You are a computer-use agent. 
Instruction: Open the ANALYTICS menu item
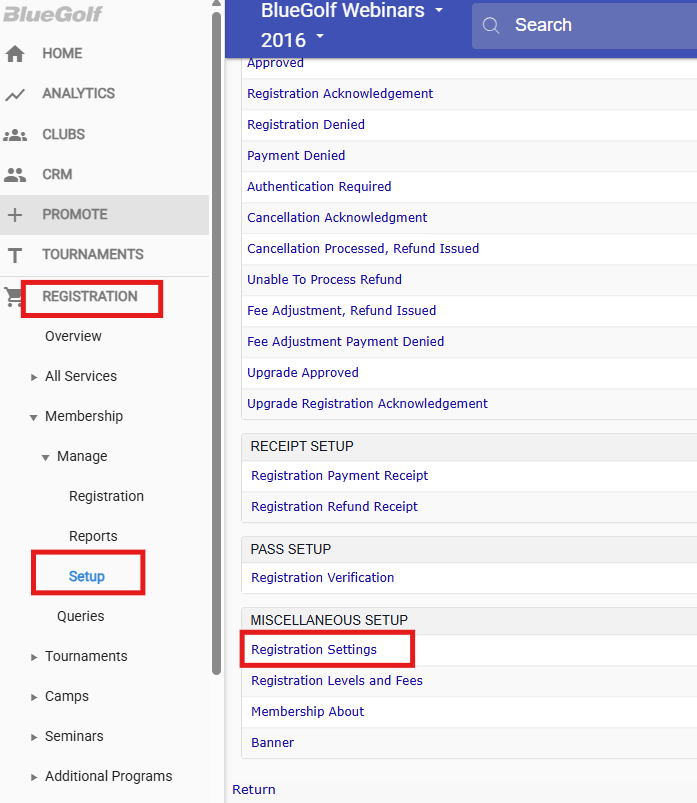click(x=79, y=93)
